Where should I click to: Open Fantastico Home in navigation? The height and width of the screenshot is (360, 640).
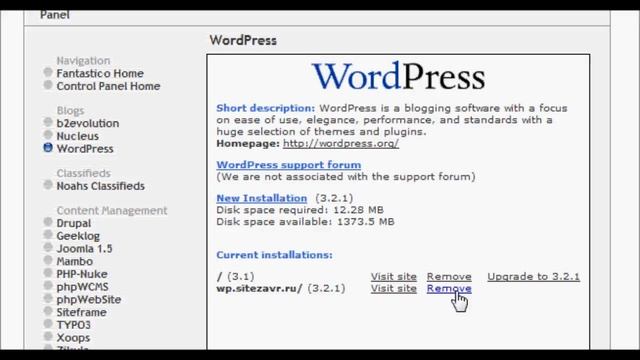point(100,73)
